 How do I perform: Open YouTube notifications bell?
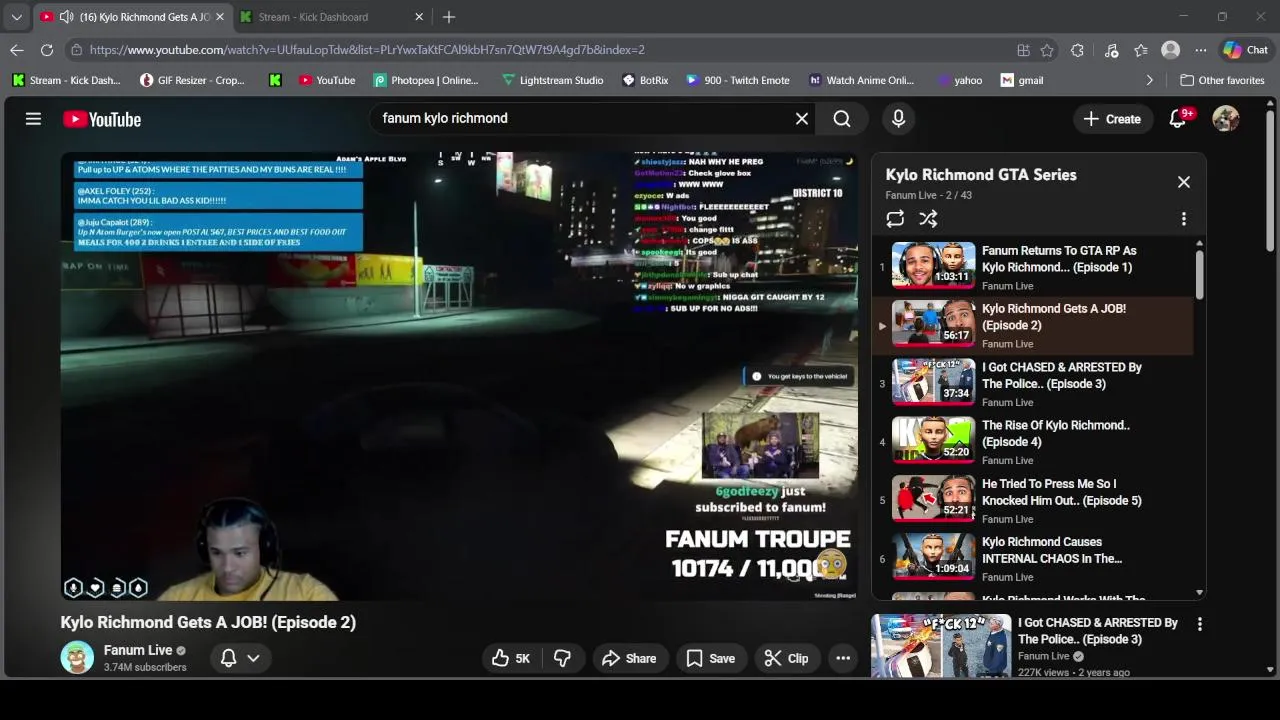[x=1178, y=118]
